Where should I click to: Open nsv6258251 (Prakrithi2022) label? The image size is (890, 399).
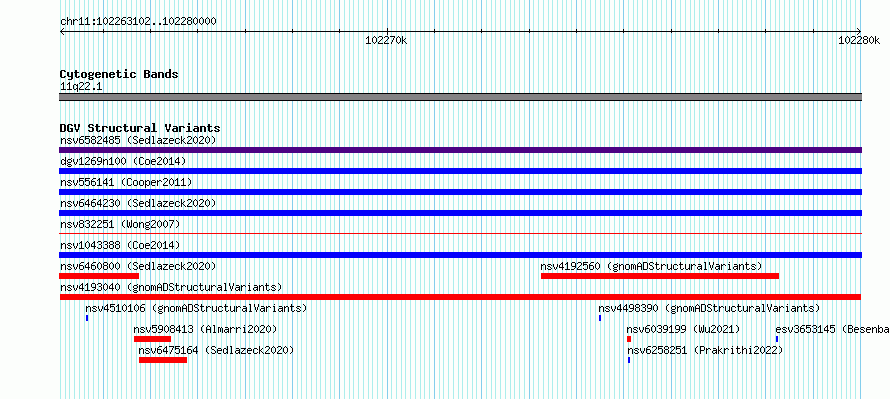click(705, 350)
